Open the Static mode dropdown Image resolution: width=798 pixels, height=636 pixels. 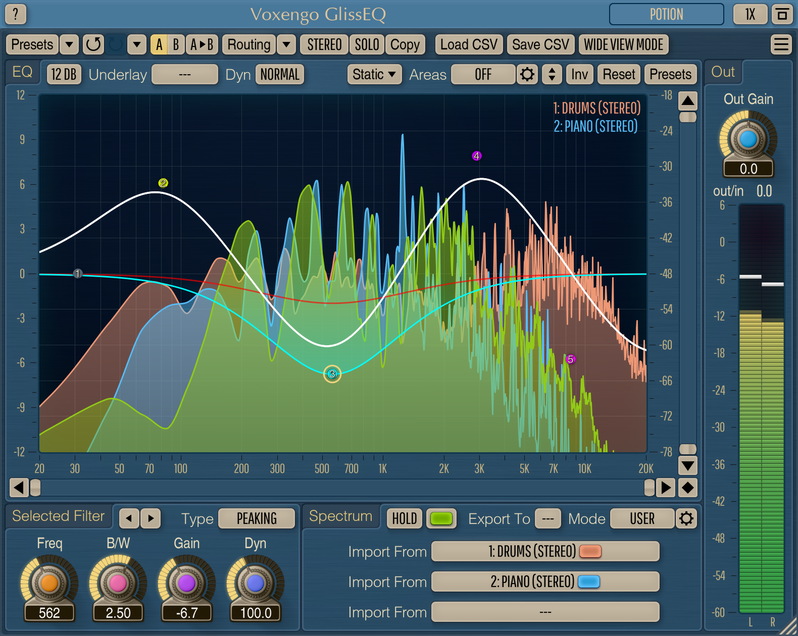[x=374, y=74]
